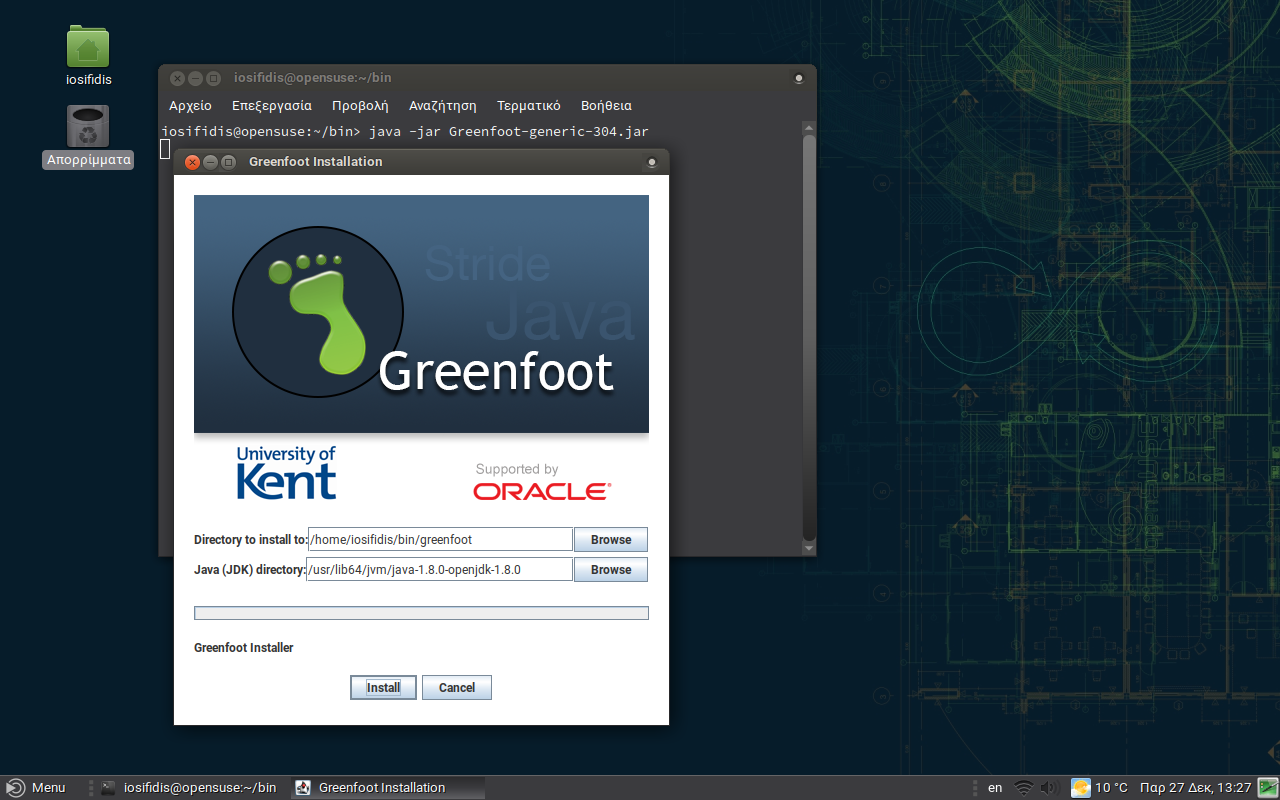Focus the 'Directory to install to' text field
This screenshot has height=800, width=1280.
[440, 540]
